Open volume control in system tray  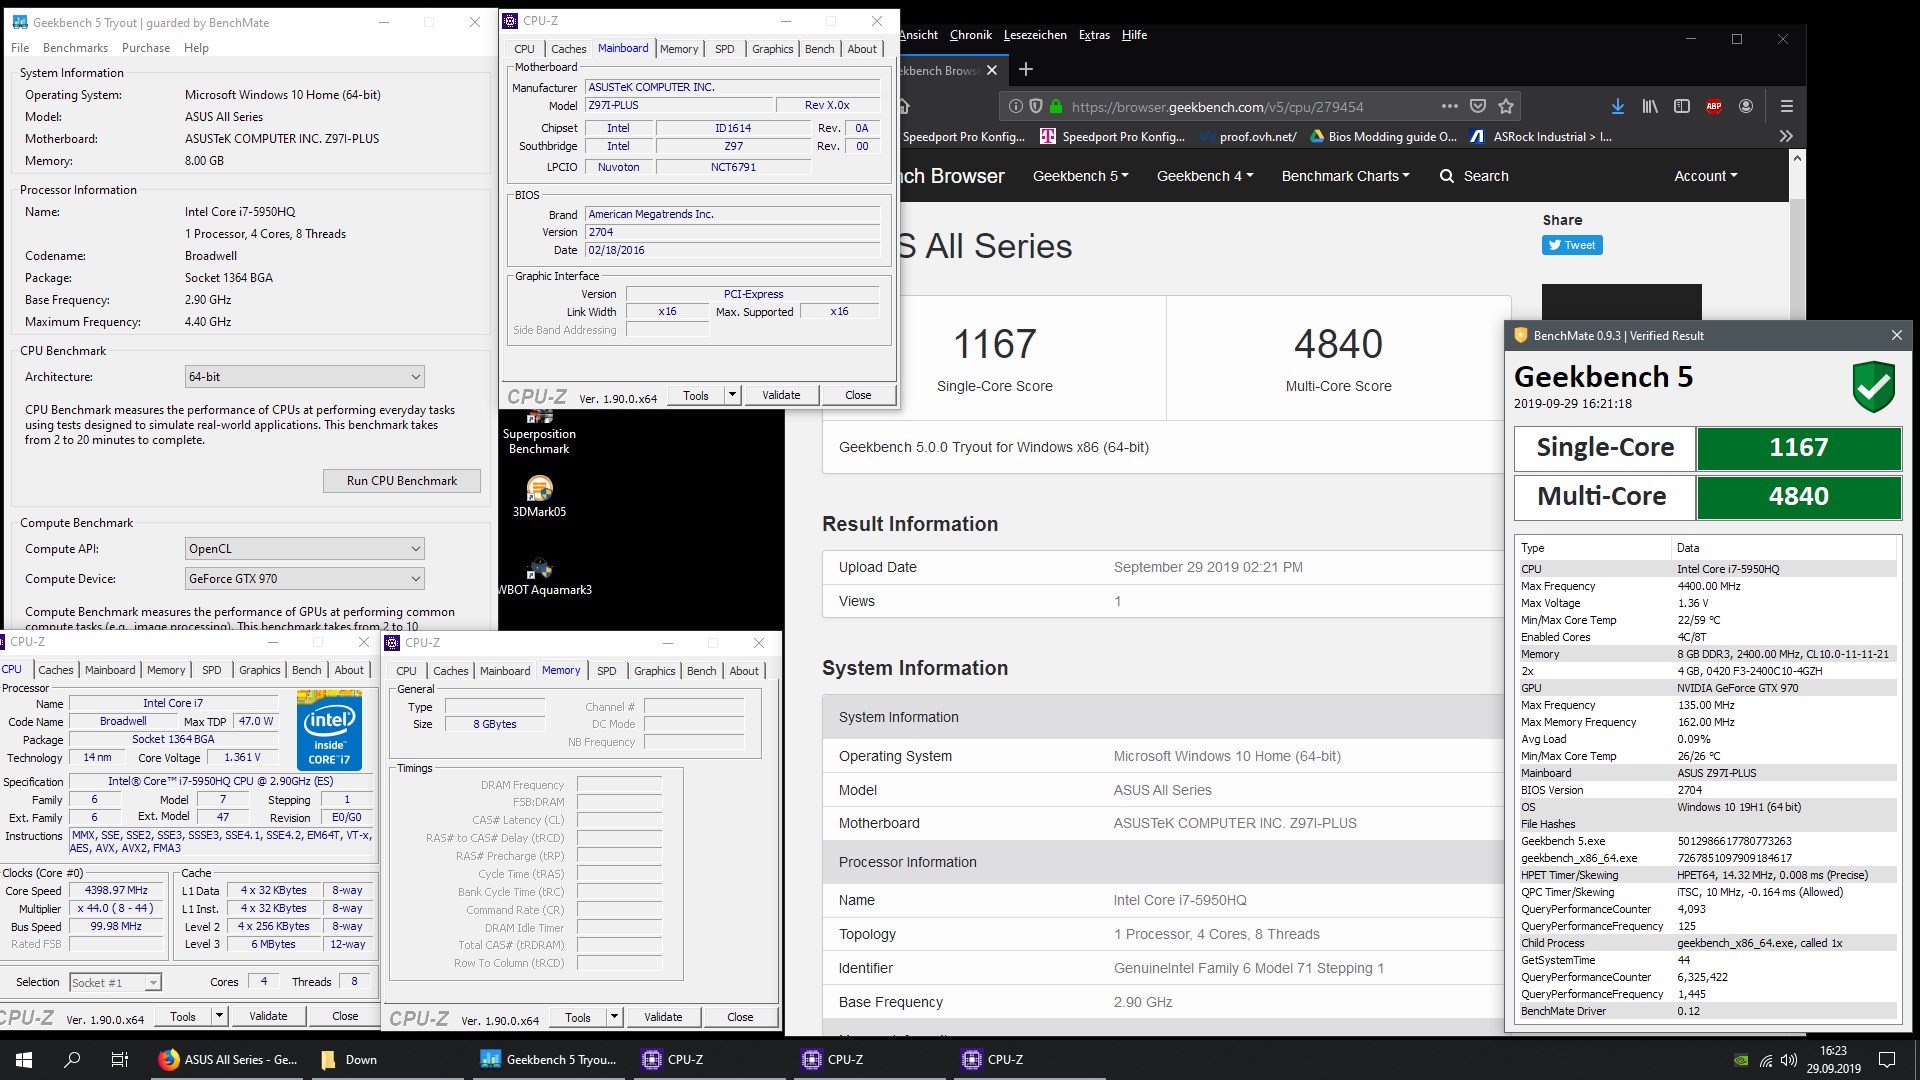1789,1061
